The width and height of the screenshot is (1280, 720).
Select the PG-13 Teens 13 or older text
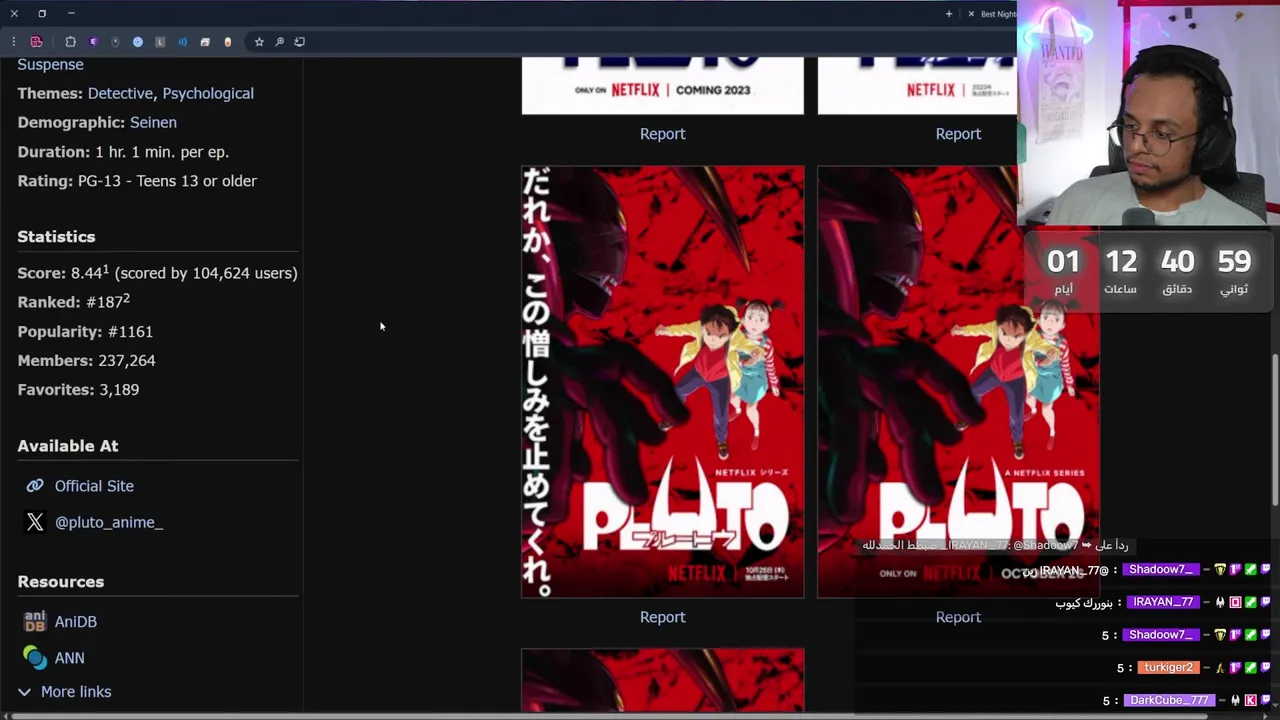coord(167,181)
